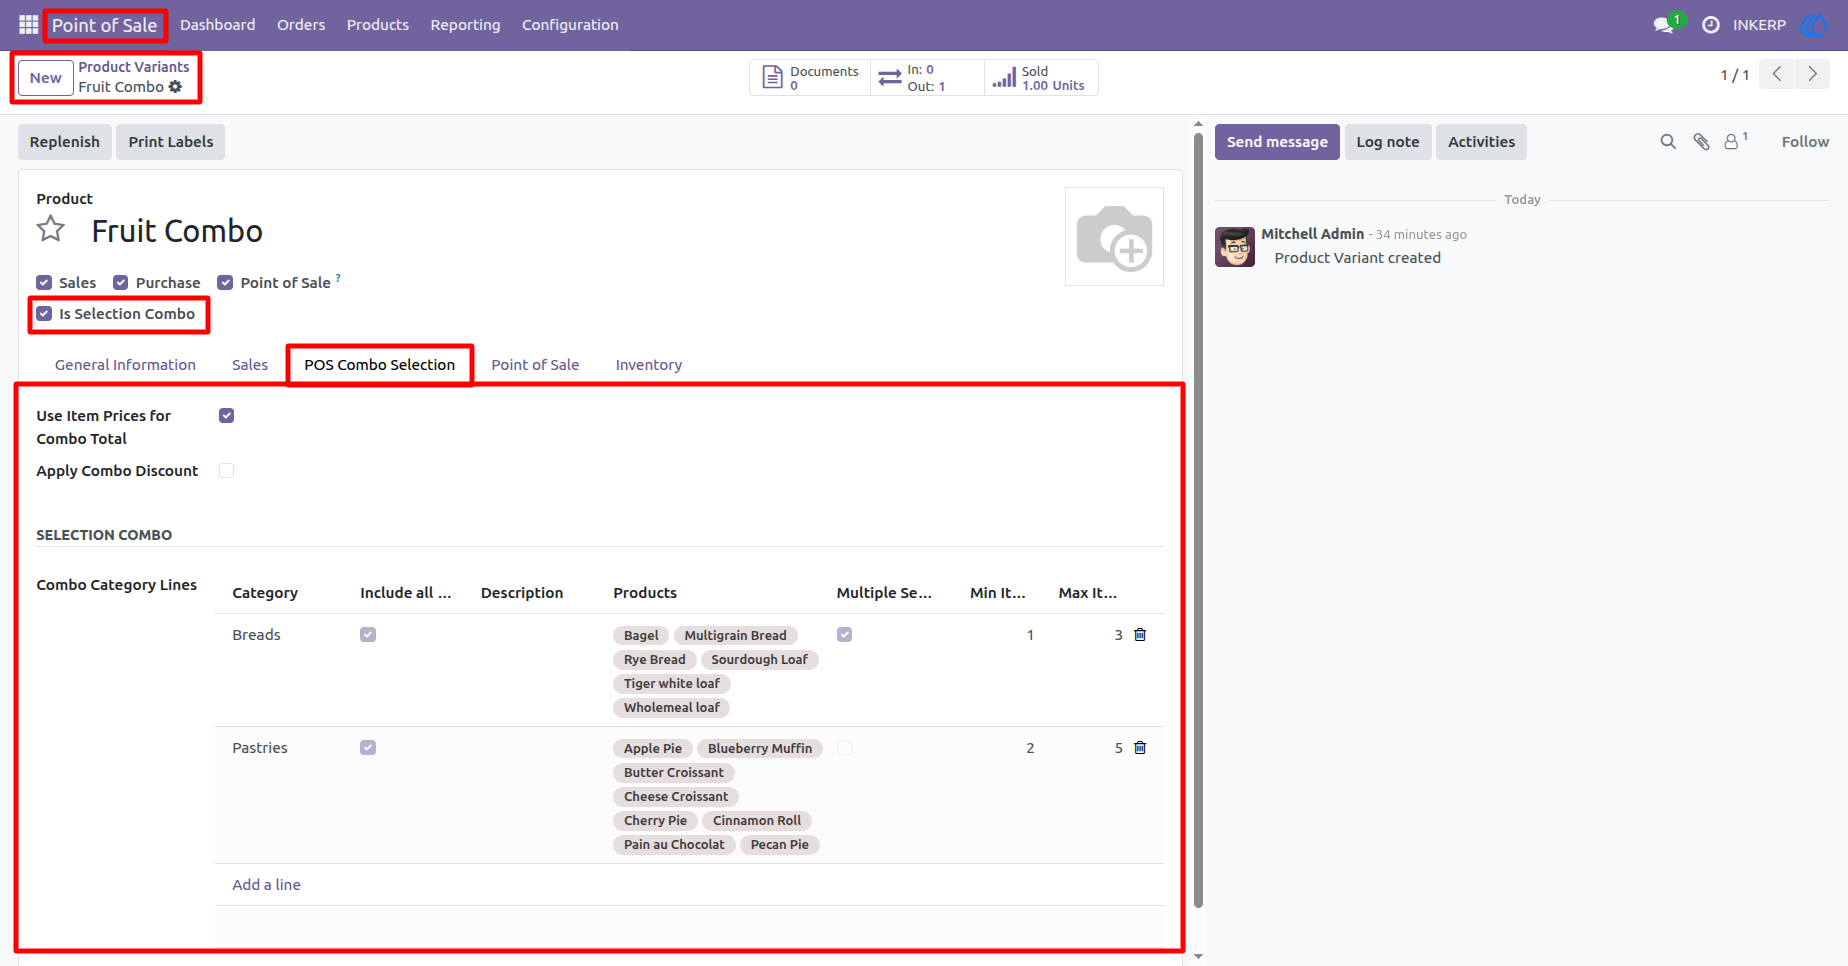Toggle Include all for Breads
The height and width of the screenshot is (966, 1848).
pyautogui.click(x=368, y=635)
